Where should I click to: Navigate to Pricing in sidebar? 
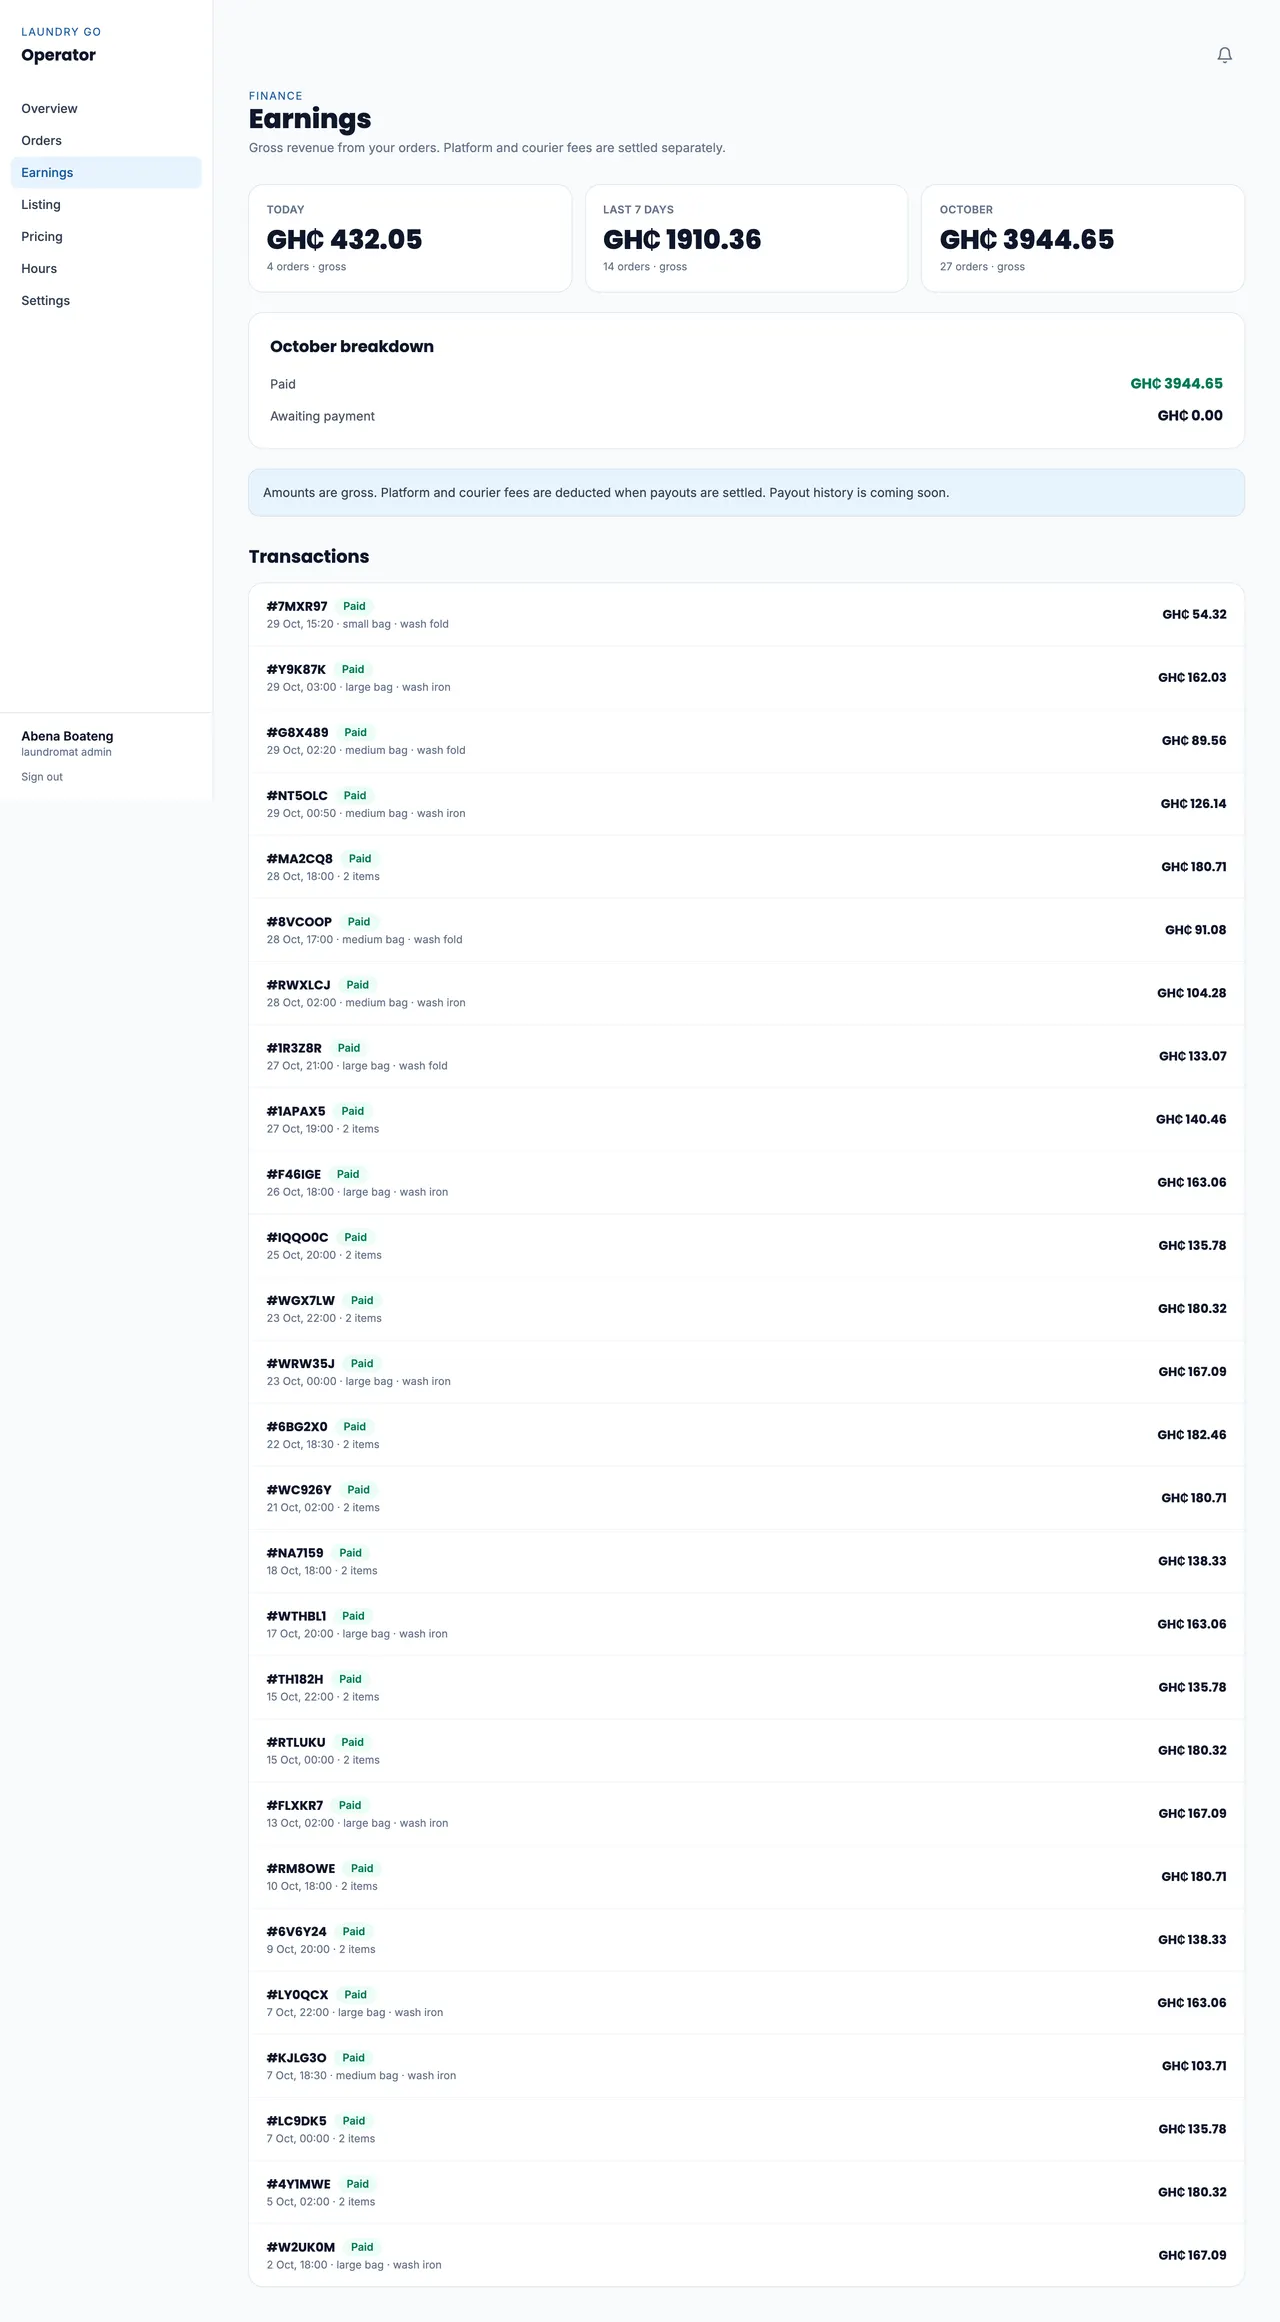pyautogui.click(x=106, y=236)
